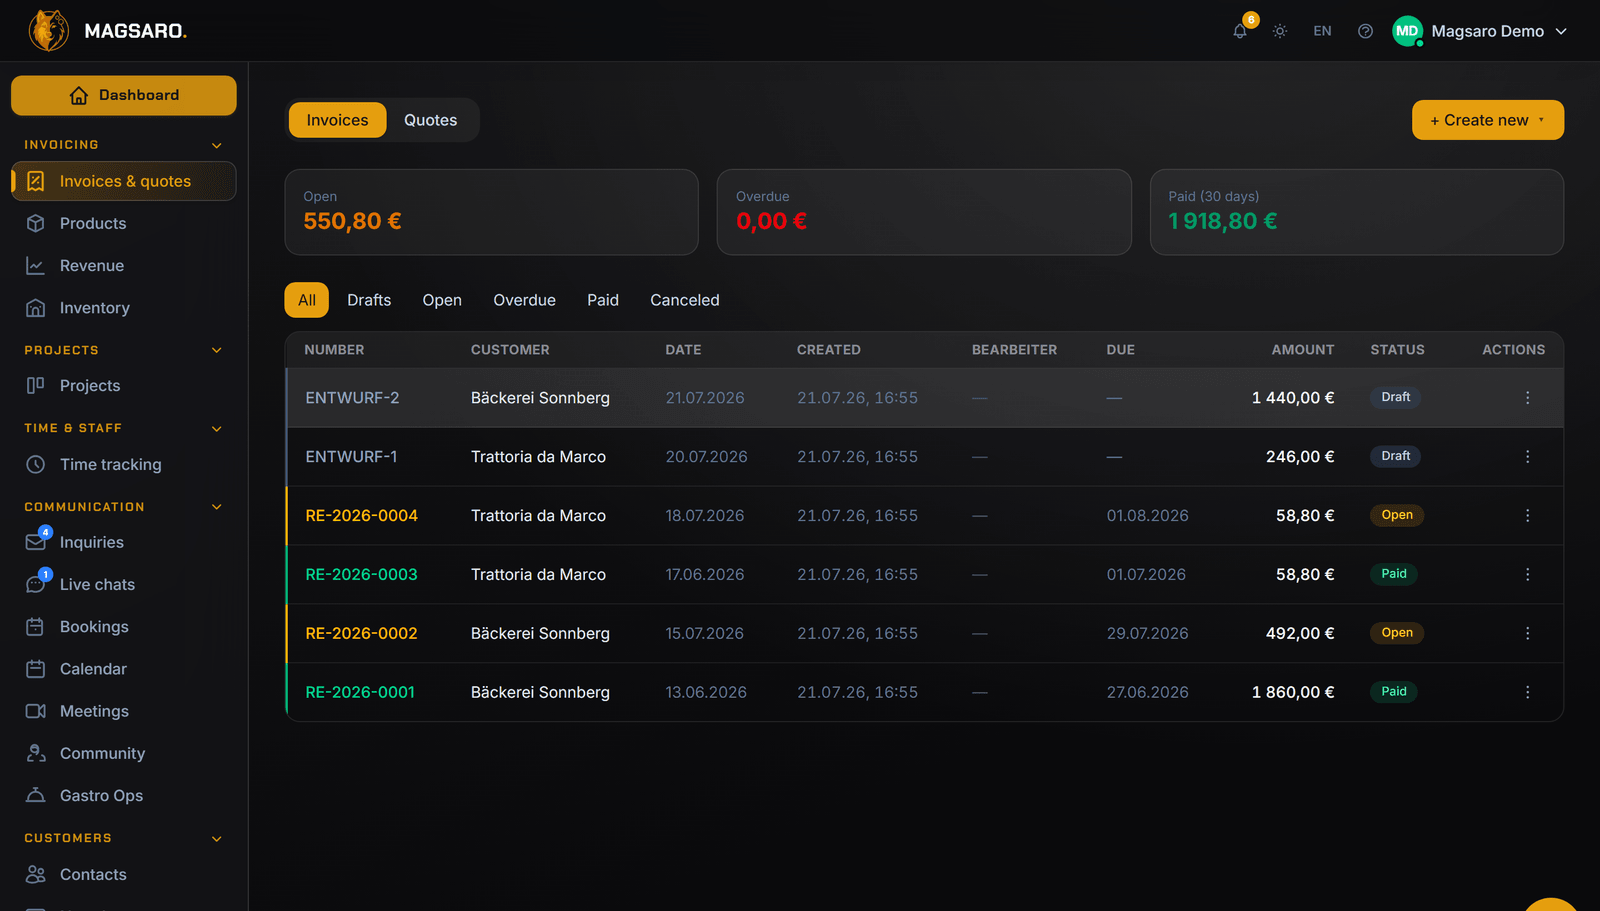
Task: Open invoice RE-2026-0001
Action: 360,692
